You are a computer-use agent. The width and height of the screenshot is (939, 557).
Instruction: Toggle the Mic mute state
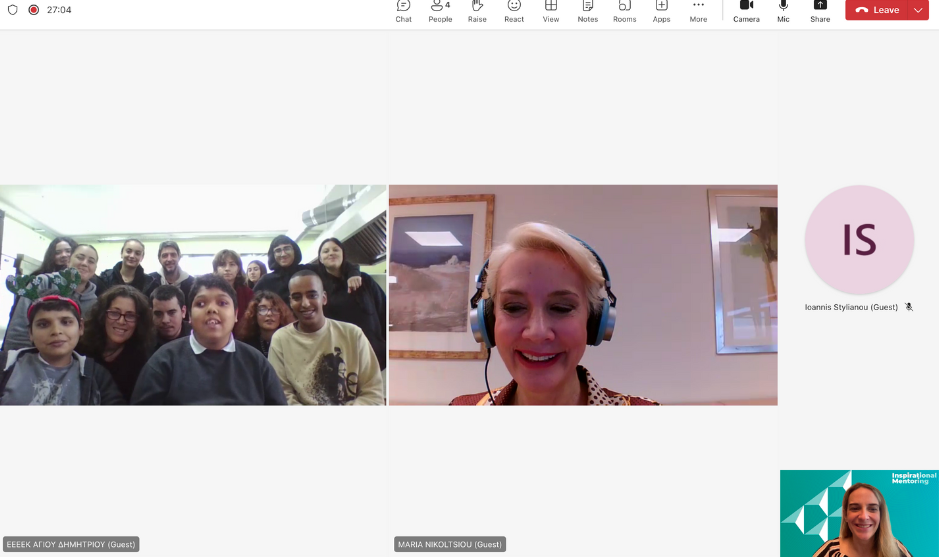[783, 11]
